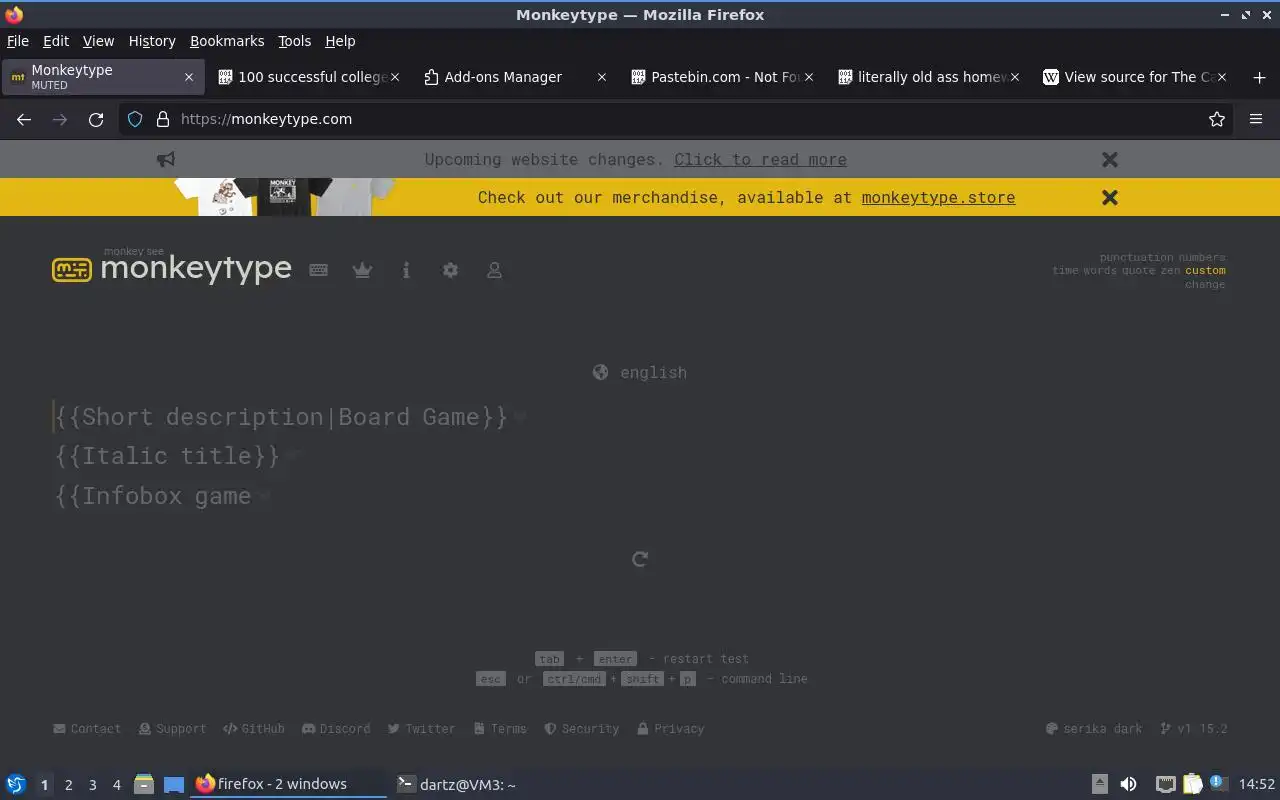Switch to the Add-ons Manager tab
The image size is (1280, 800).
pos(514,77)
